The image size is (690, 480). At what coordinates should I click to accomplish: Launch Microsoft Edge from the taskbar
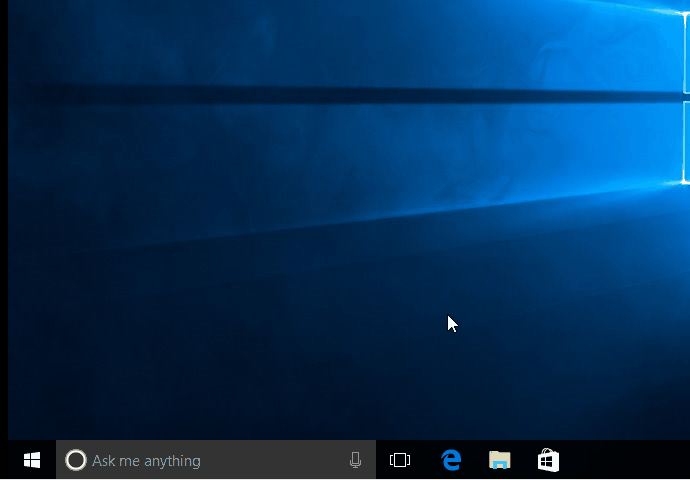coord(451,460)
